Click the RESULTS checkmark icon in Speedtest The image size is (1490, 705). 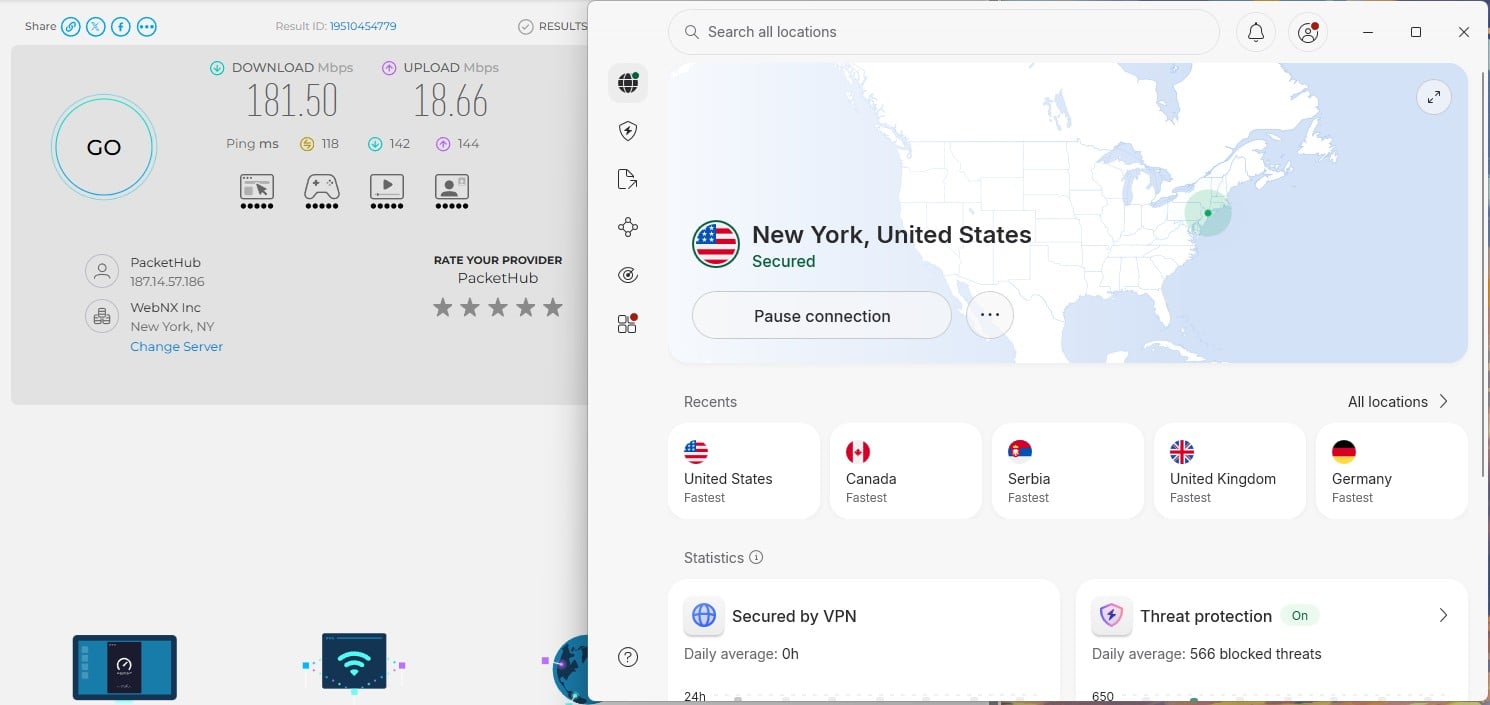click(x=526, y=27)
